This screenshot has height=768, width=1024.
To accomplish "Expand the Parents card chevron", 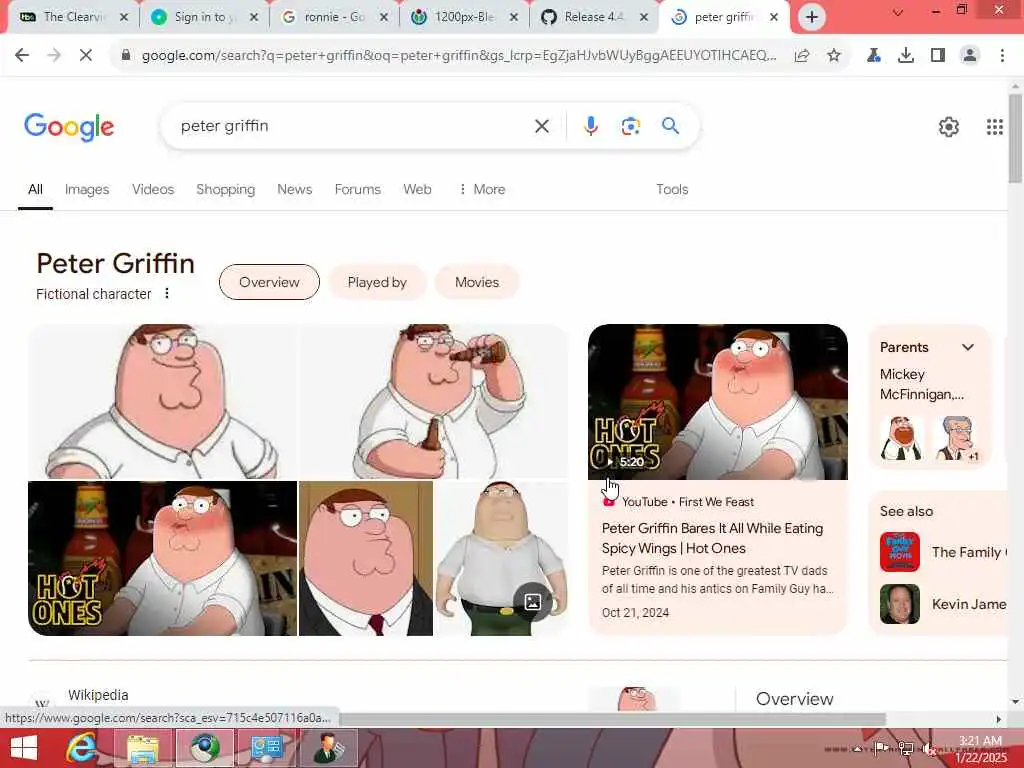I will tap(968, 347).
